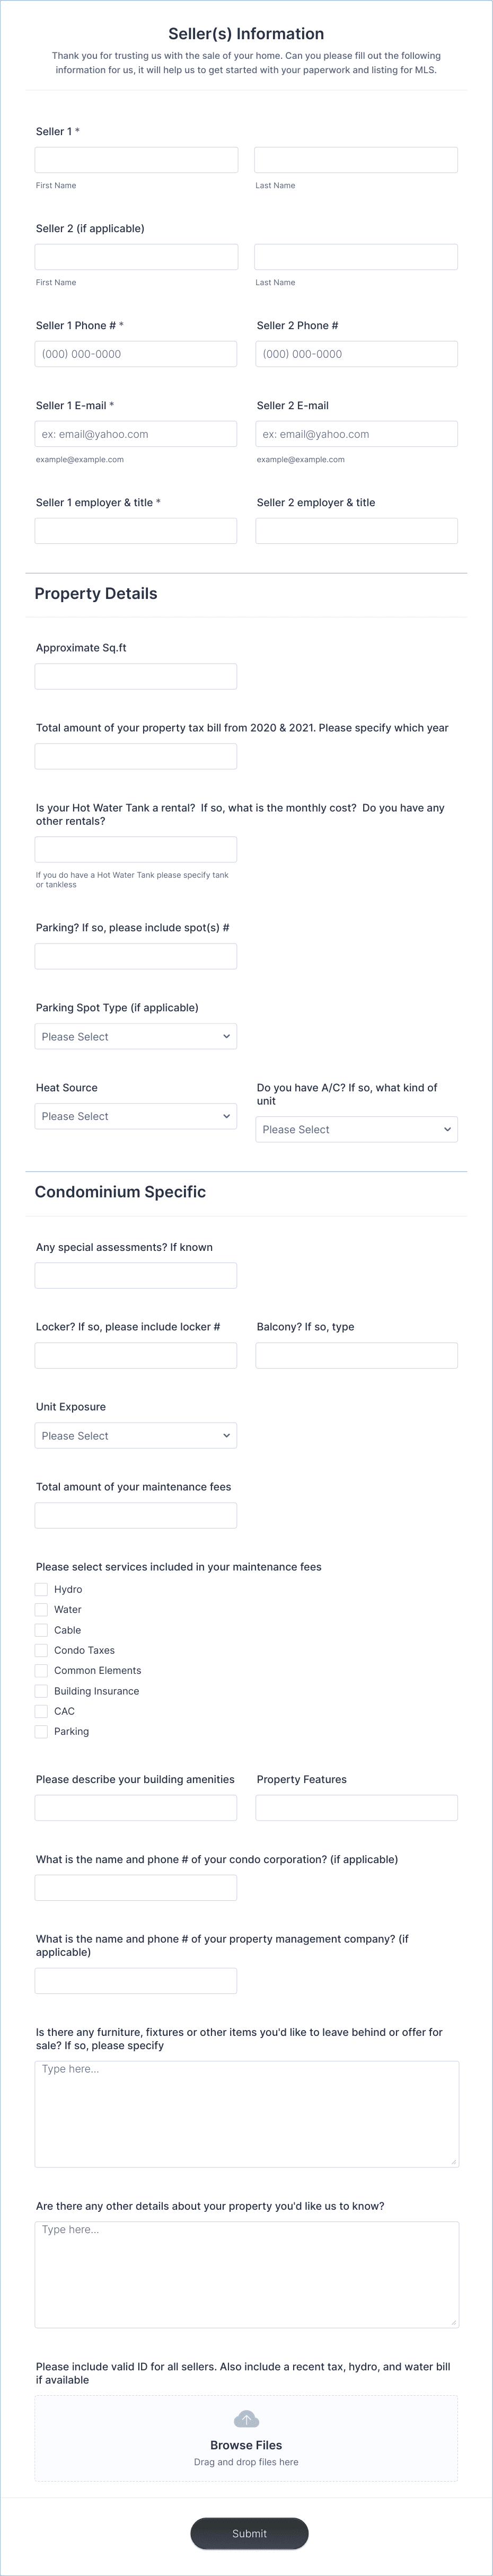
Task: Click the Seller 1 Phone # field
Action: tap(136, 354)
